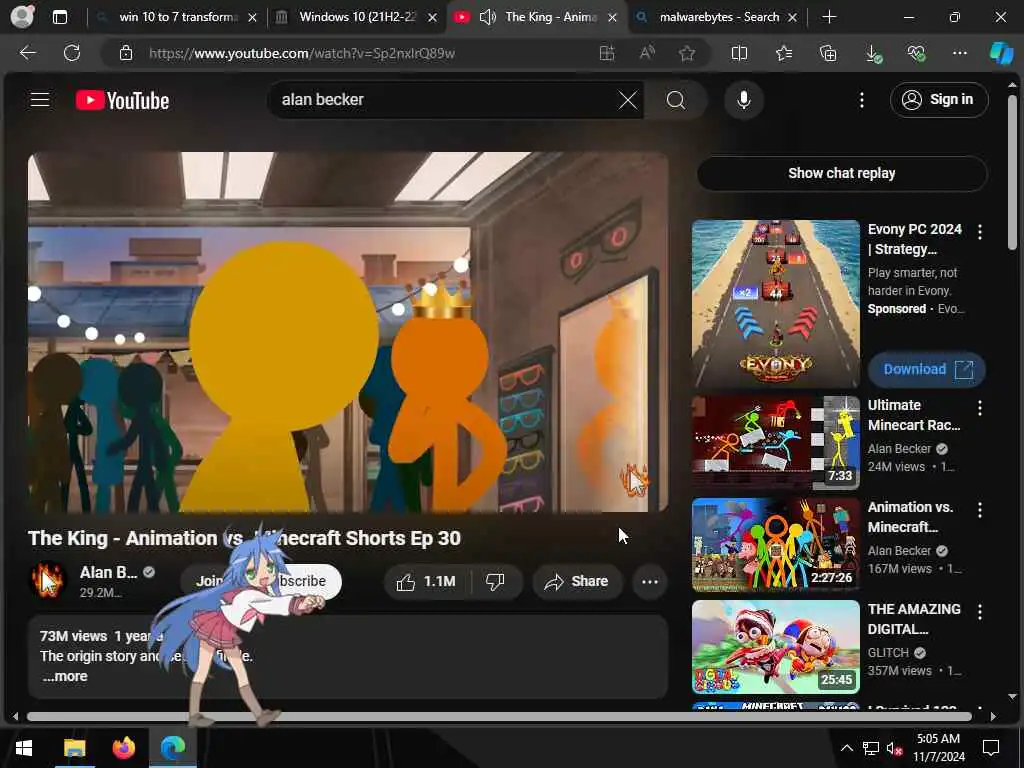The height and width of the screenshot is (768, 1024).
Task: Open options for THE AMAZING DIGITAL video
Action: (980, 611)
